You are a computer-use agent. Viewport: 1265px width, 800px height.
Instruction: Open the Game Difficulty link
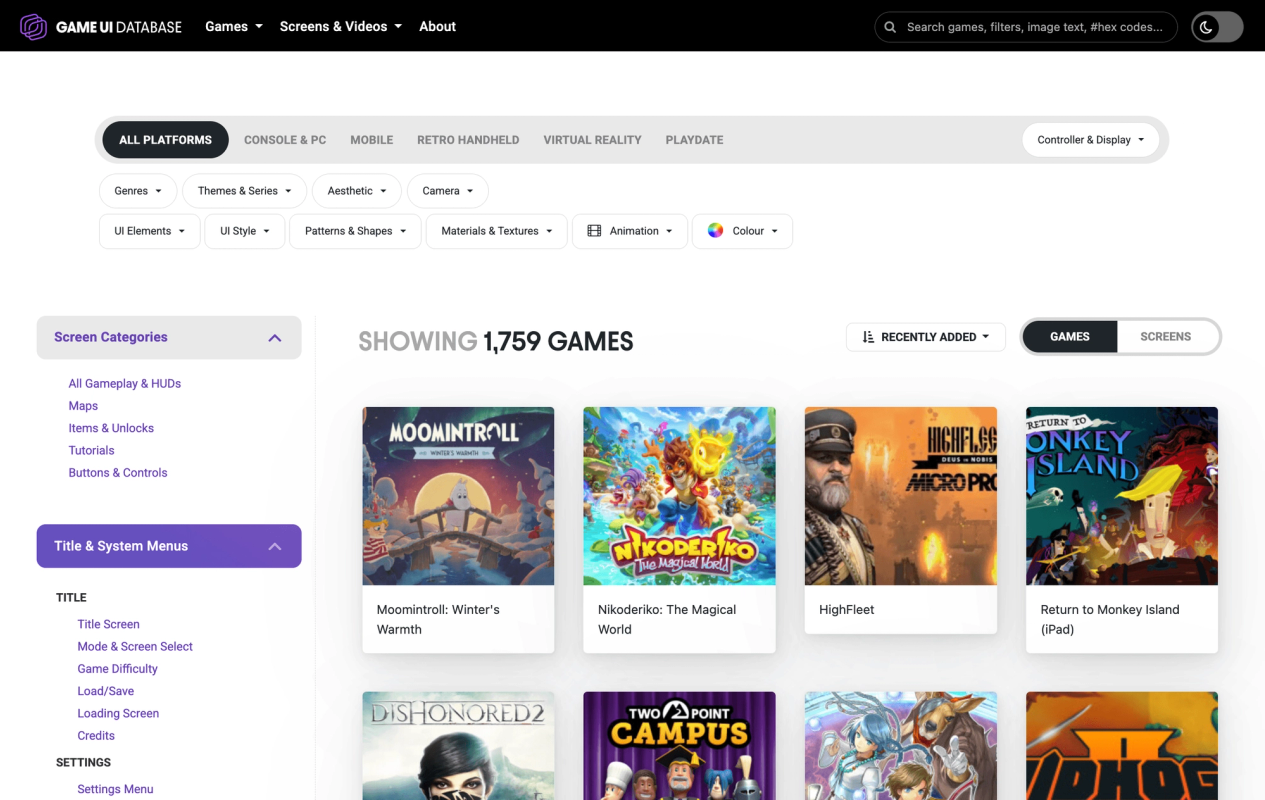[118, 669]
